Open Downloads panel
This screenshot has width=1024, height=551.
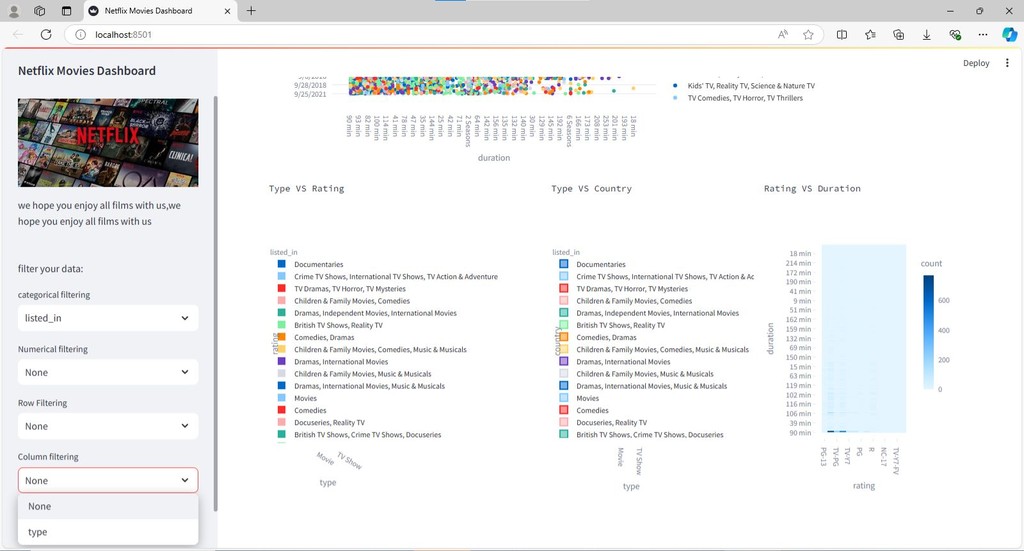(x=927, y=35)
